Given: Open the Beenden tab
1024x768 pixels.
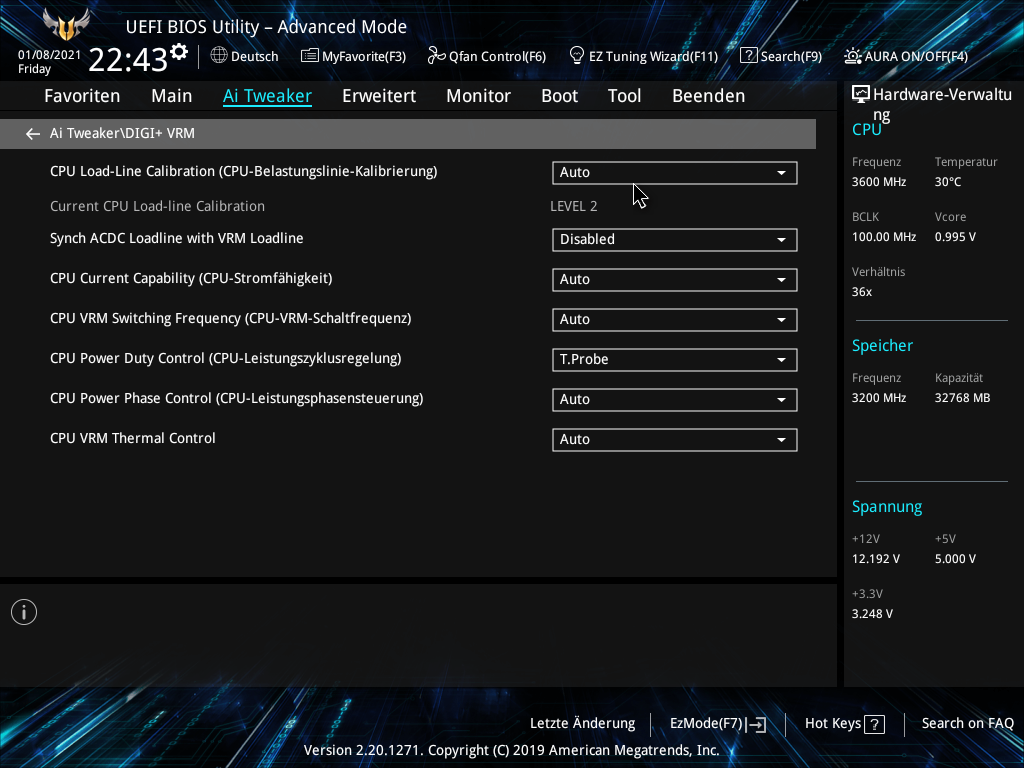Looking at the screenshot, I should (x=709, y=96).
